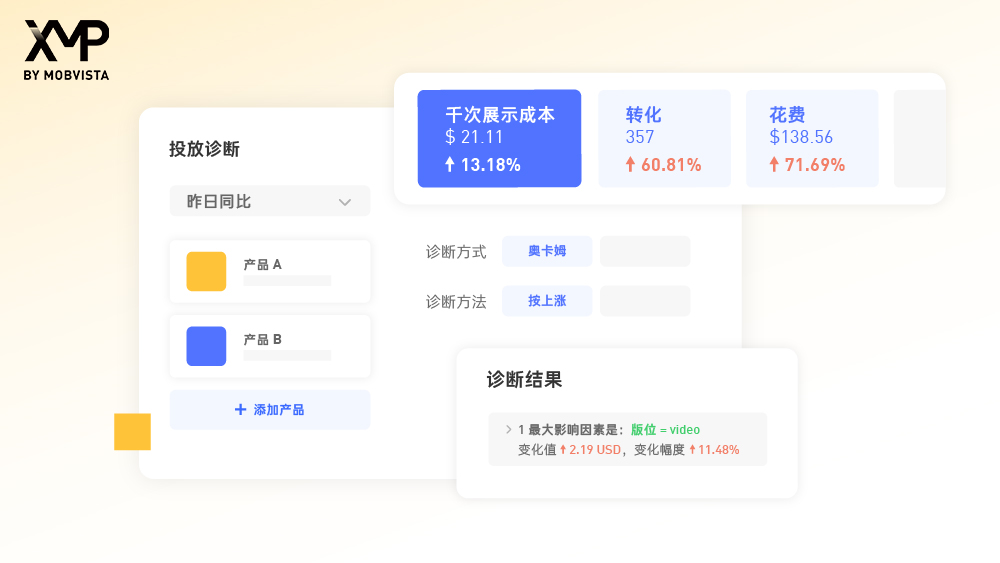Expand diagnosis result row 1 chevron
Viewport: 1000px width, 563px height.
508,430
